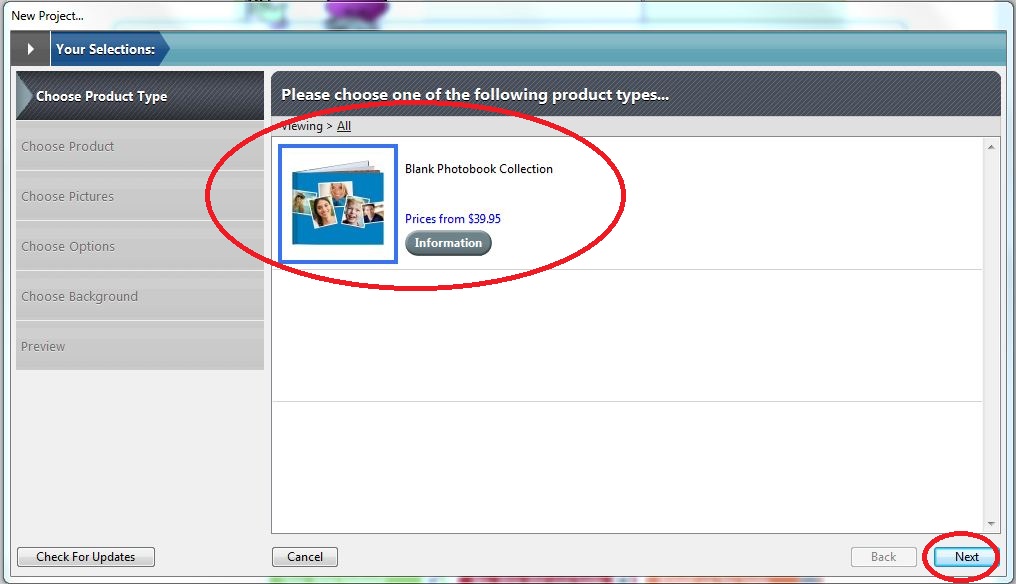
Task: Expand the Your Selections arrow toggle
Action: pos(30,49)
